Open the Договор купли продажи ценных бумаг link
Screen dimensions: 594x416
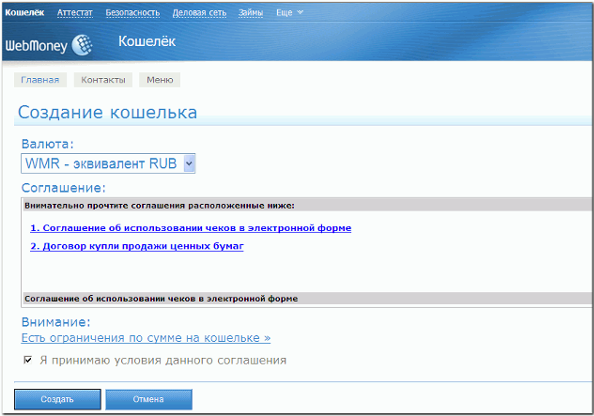pos(137,246)
